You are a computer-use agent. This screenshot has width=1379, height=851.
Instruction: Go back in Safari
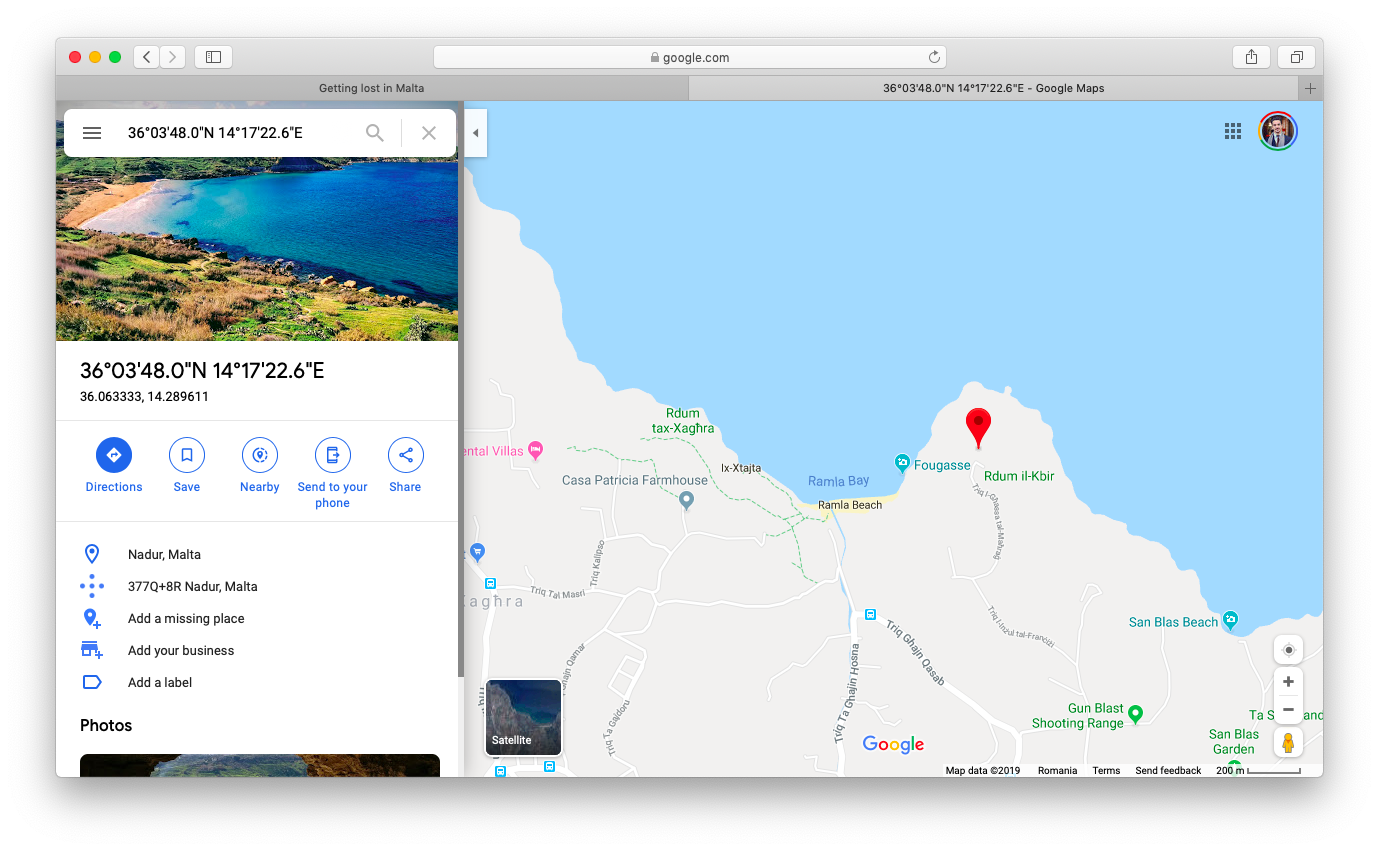click(x=147, y=57)
